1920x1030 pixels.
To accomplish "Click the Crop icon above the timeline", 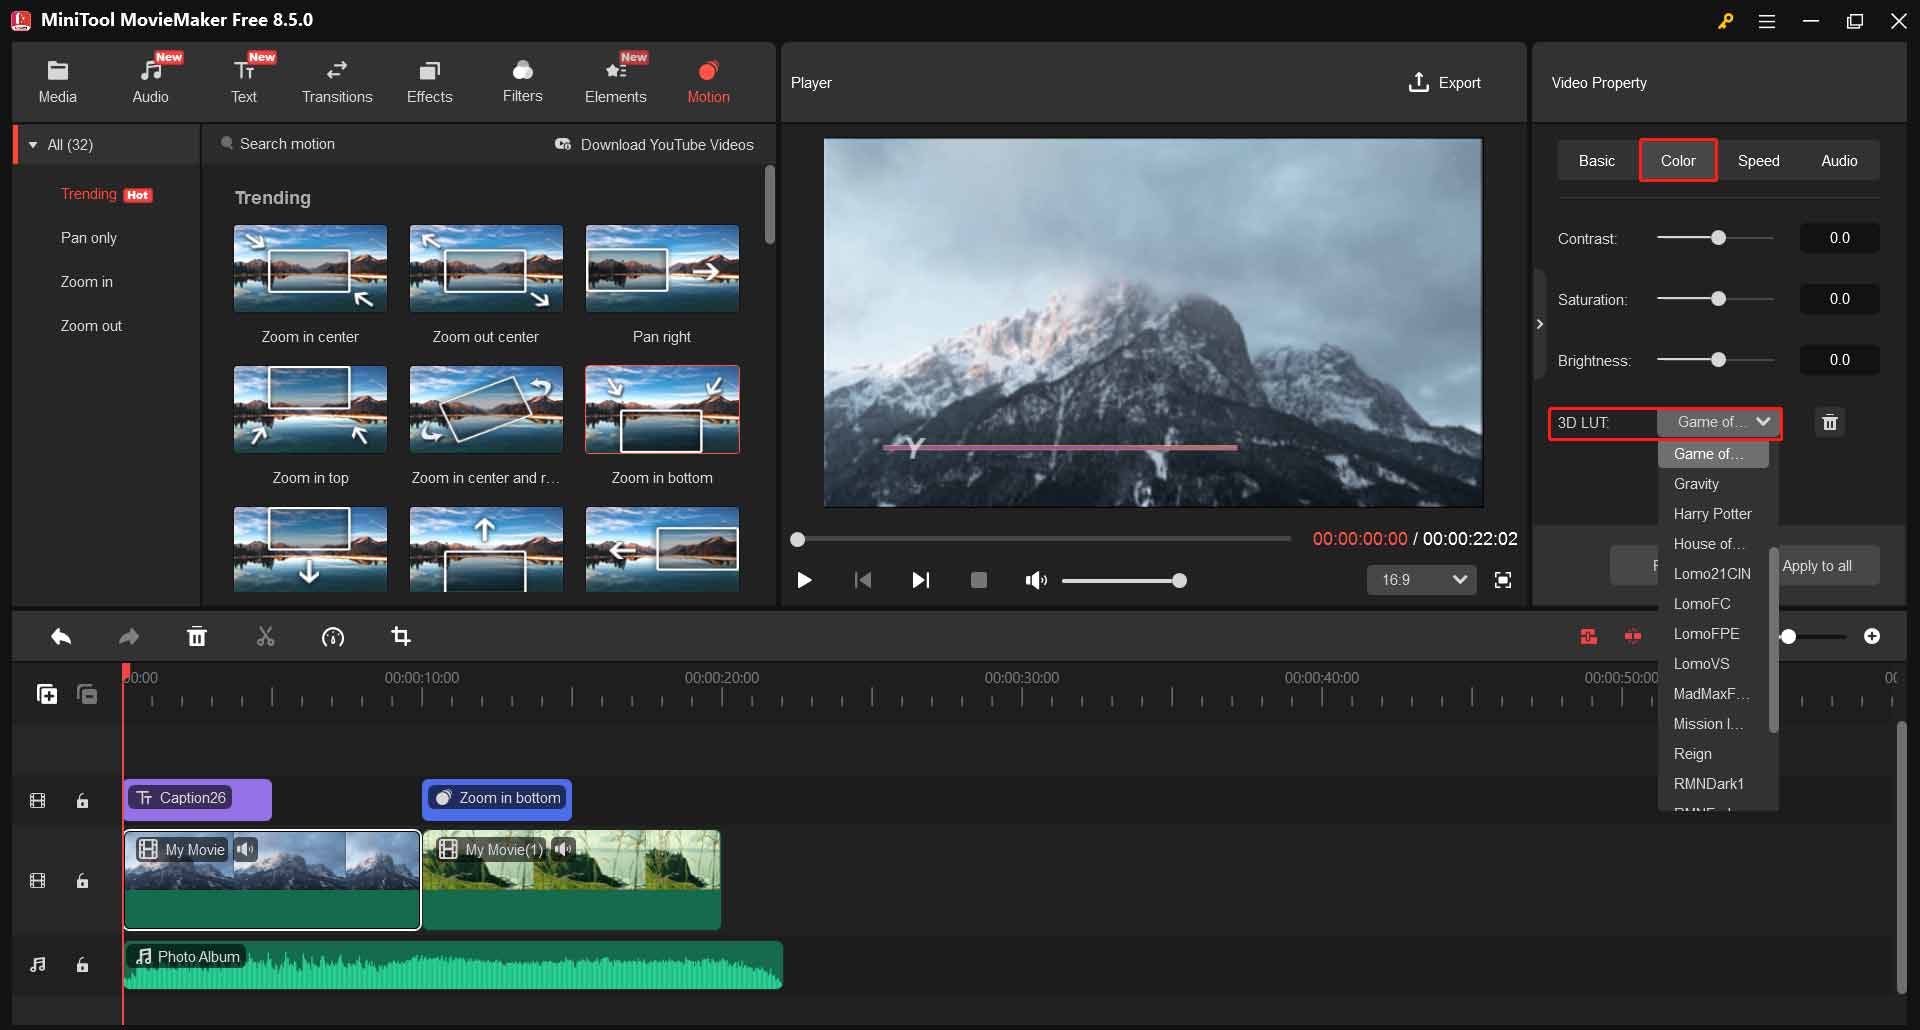I will click(400, 636).
